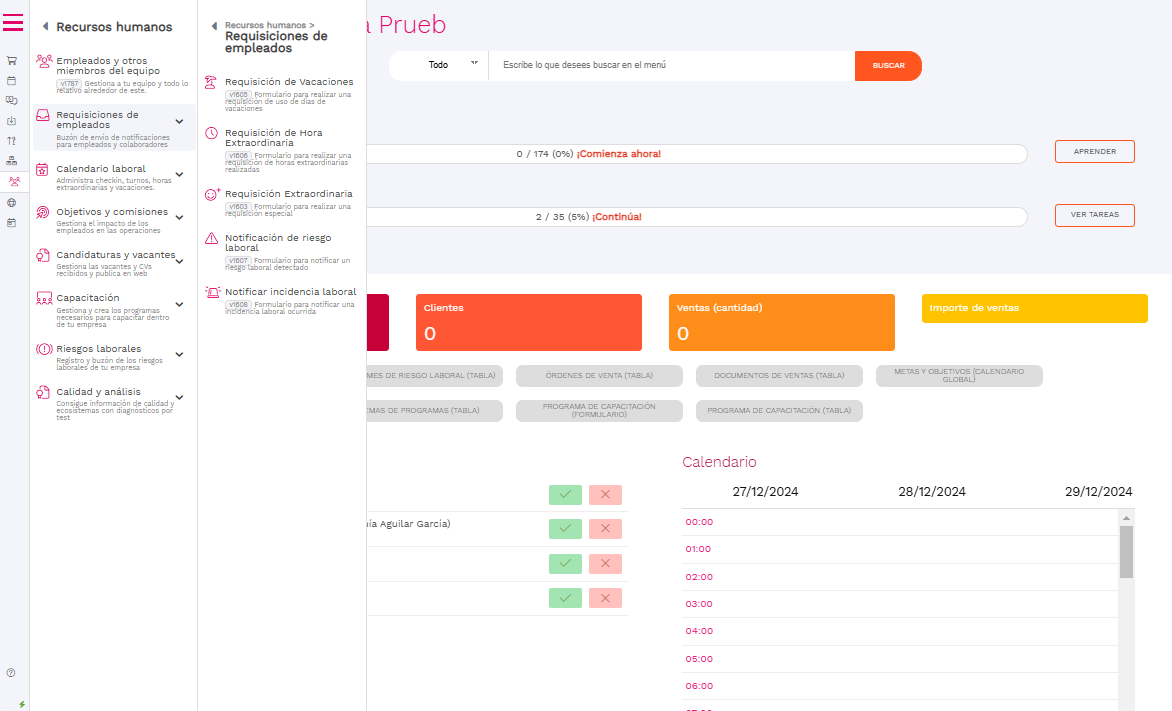Click the organization chart sidebar icon
The height and width of the screenshot is (711, 1172).
coord(12,161)
